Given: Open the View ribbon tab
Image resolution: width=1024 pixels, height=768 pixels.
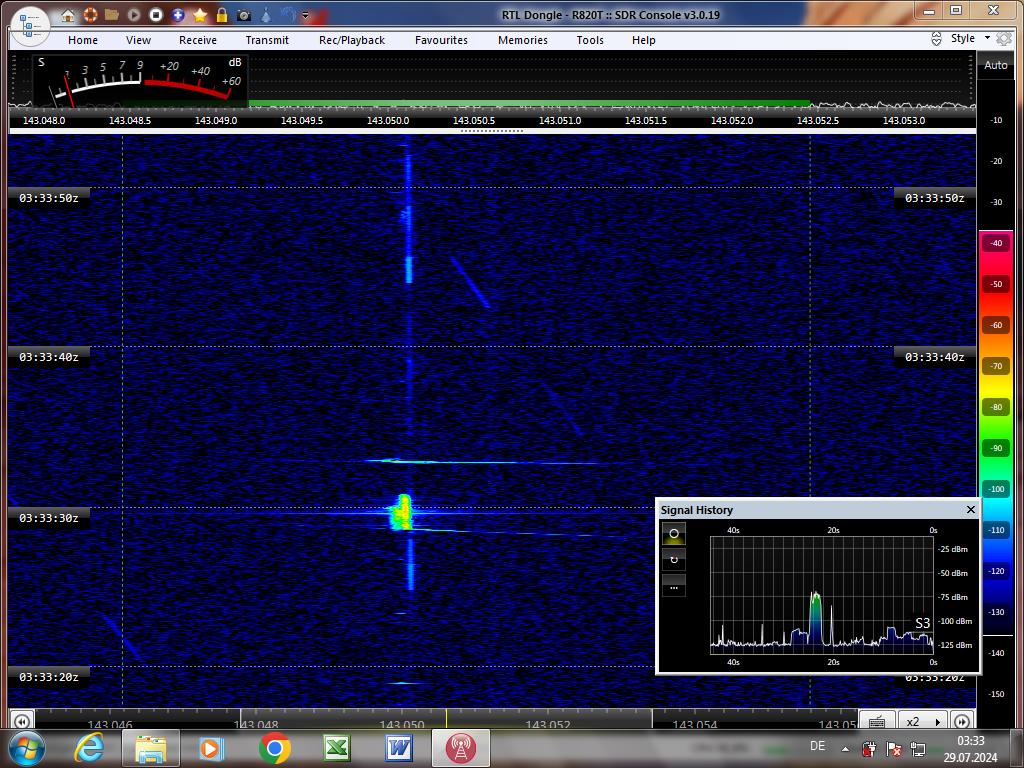Looking at the screenshot, I should coord(138,40).
